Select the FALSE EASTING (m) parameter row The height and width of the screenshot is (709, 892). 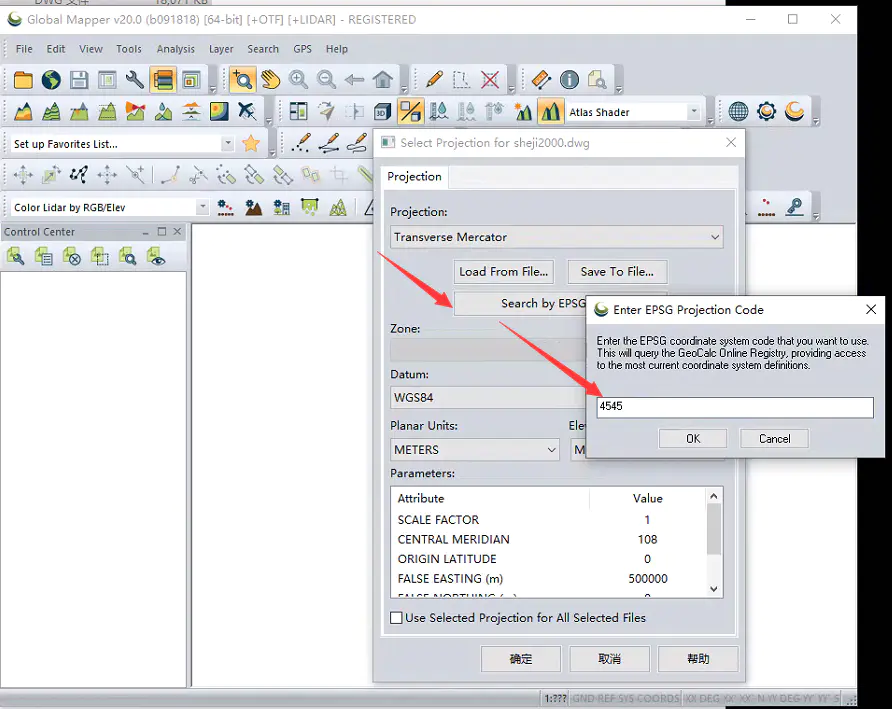549,579
